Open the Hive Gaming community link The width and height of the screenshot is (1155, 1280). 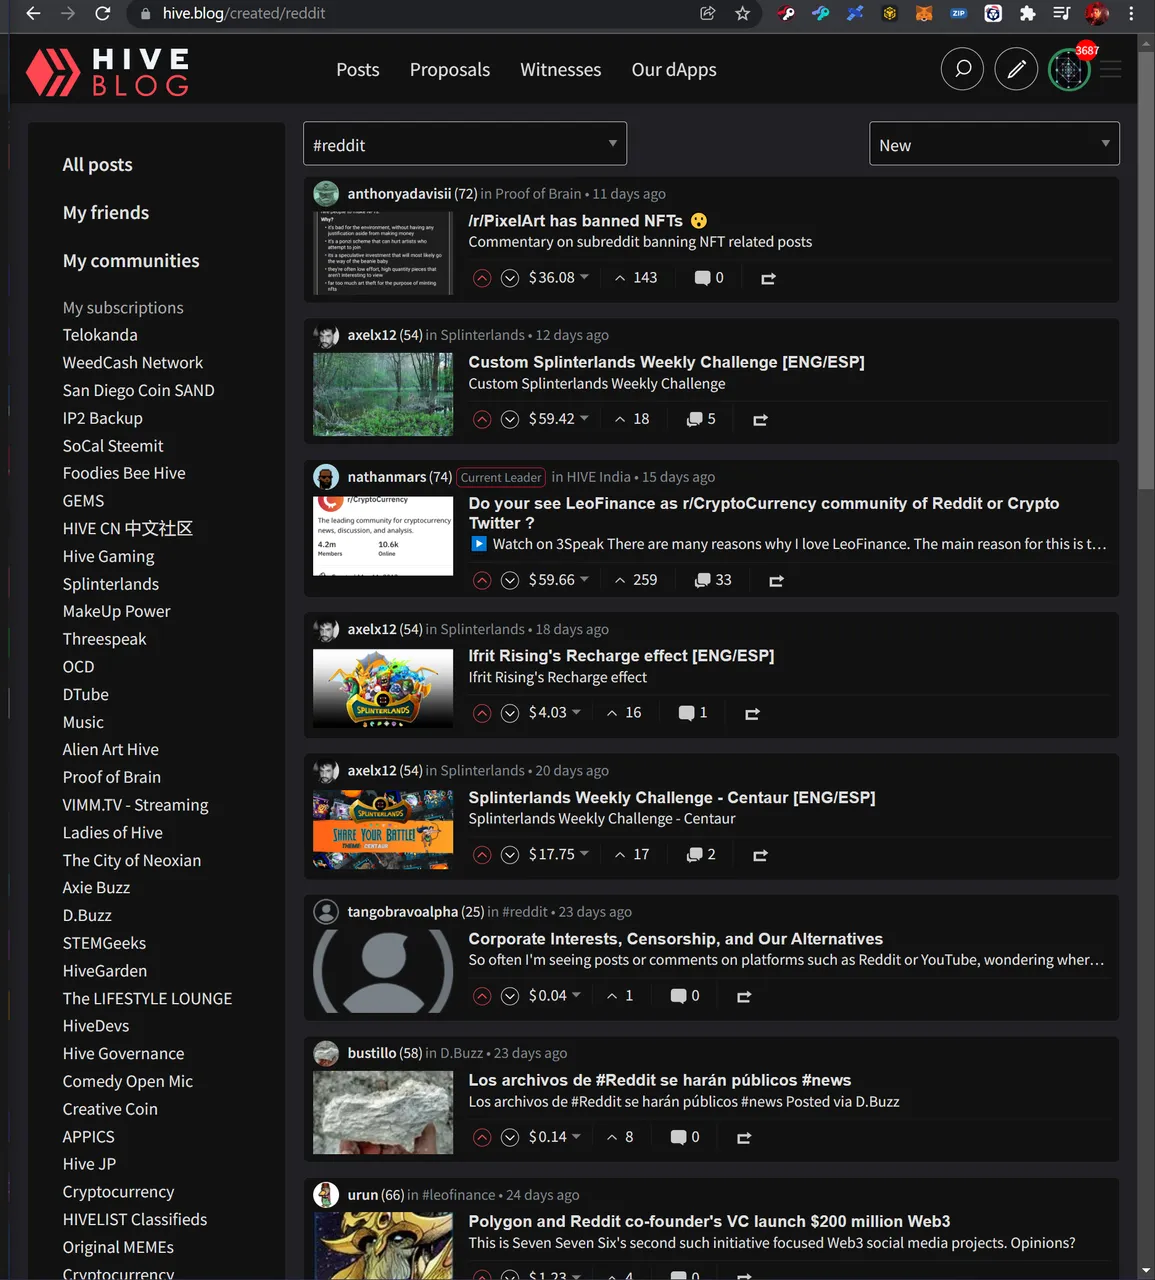pyautogui.click(x=109, y=556)
